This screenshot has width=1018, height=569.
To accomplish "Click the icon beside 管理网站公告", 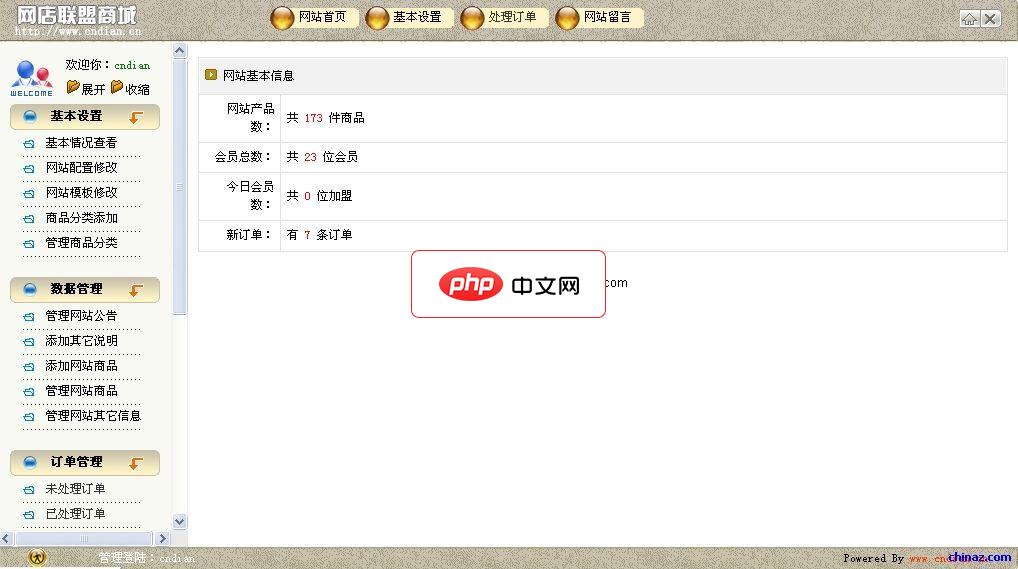I will pos(29,317).
